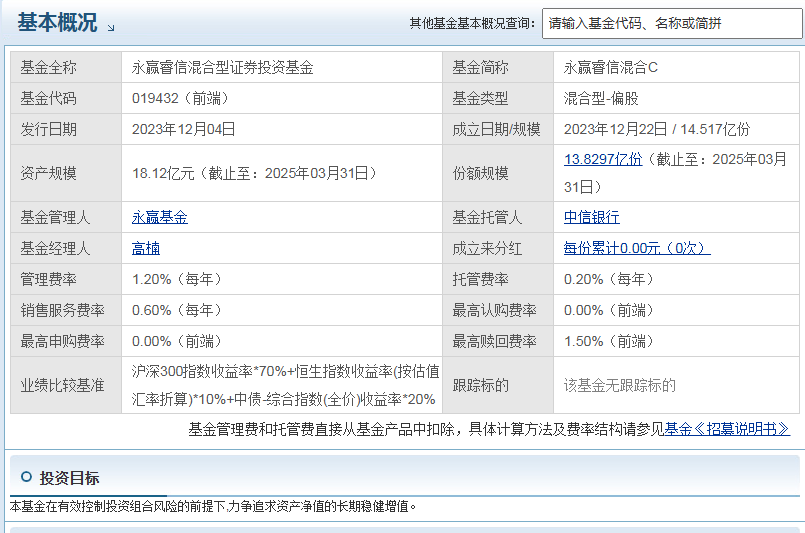This screenshot has width=805, height=533.
Task: Select the 投资目标 section header
Action: (x=405, y=477)
